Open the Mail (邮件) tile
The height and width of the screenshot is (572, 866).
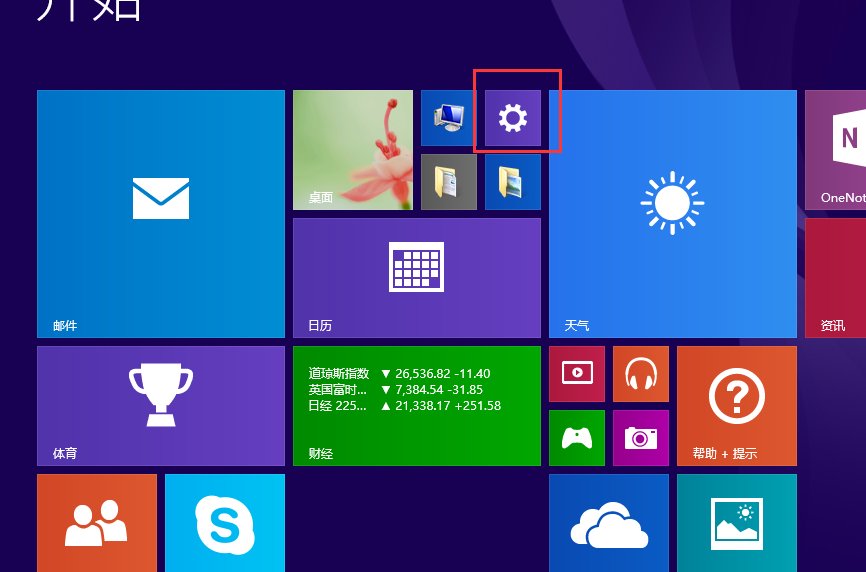point(160,214)
